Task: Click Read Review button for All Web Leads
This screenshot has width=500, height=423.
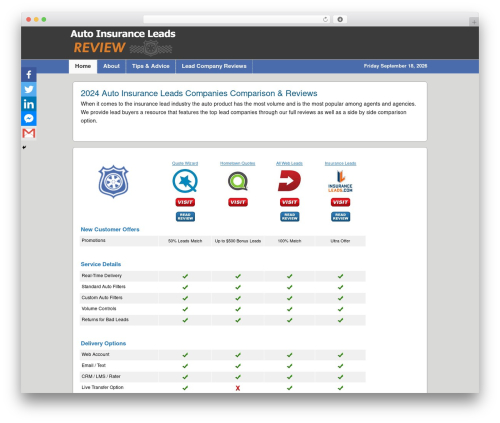Action: pyautogui.click(x=290, y=217)
